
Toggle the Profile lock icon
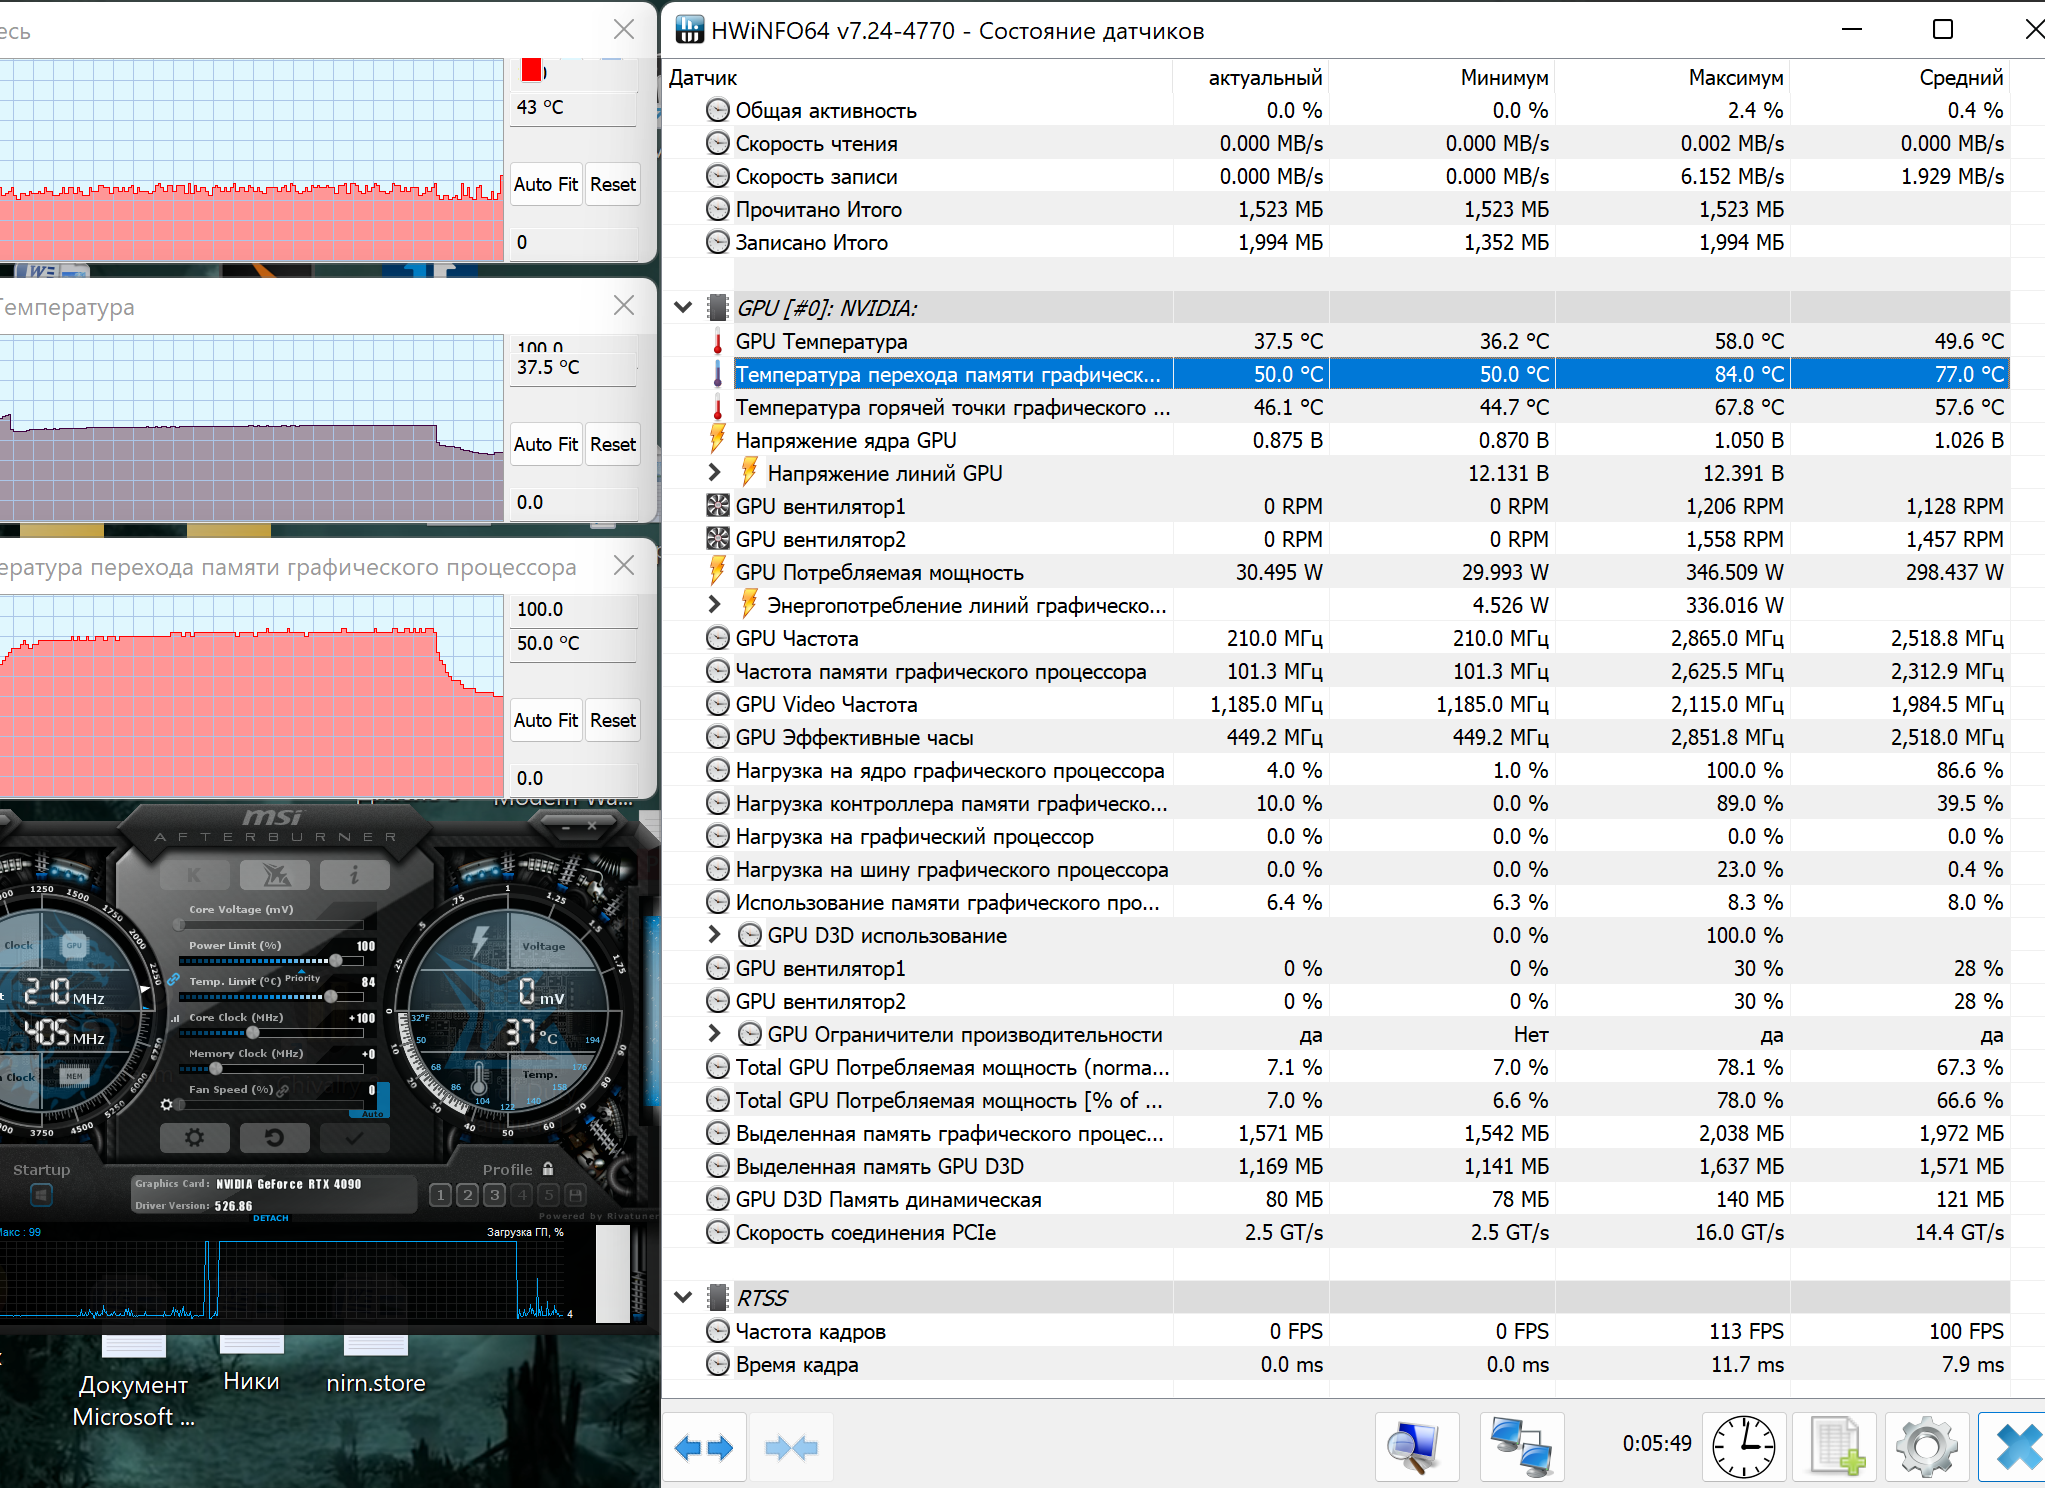[548, 1168]
